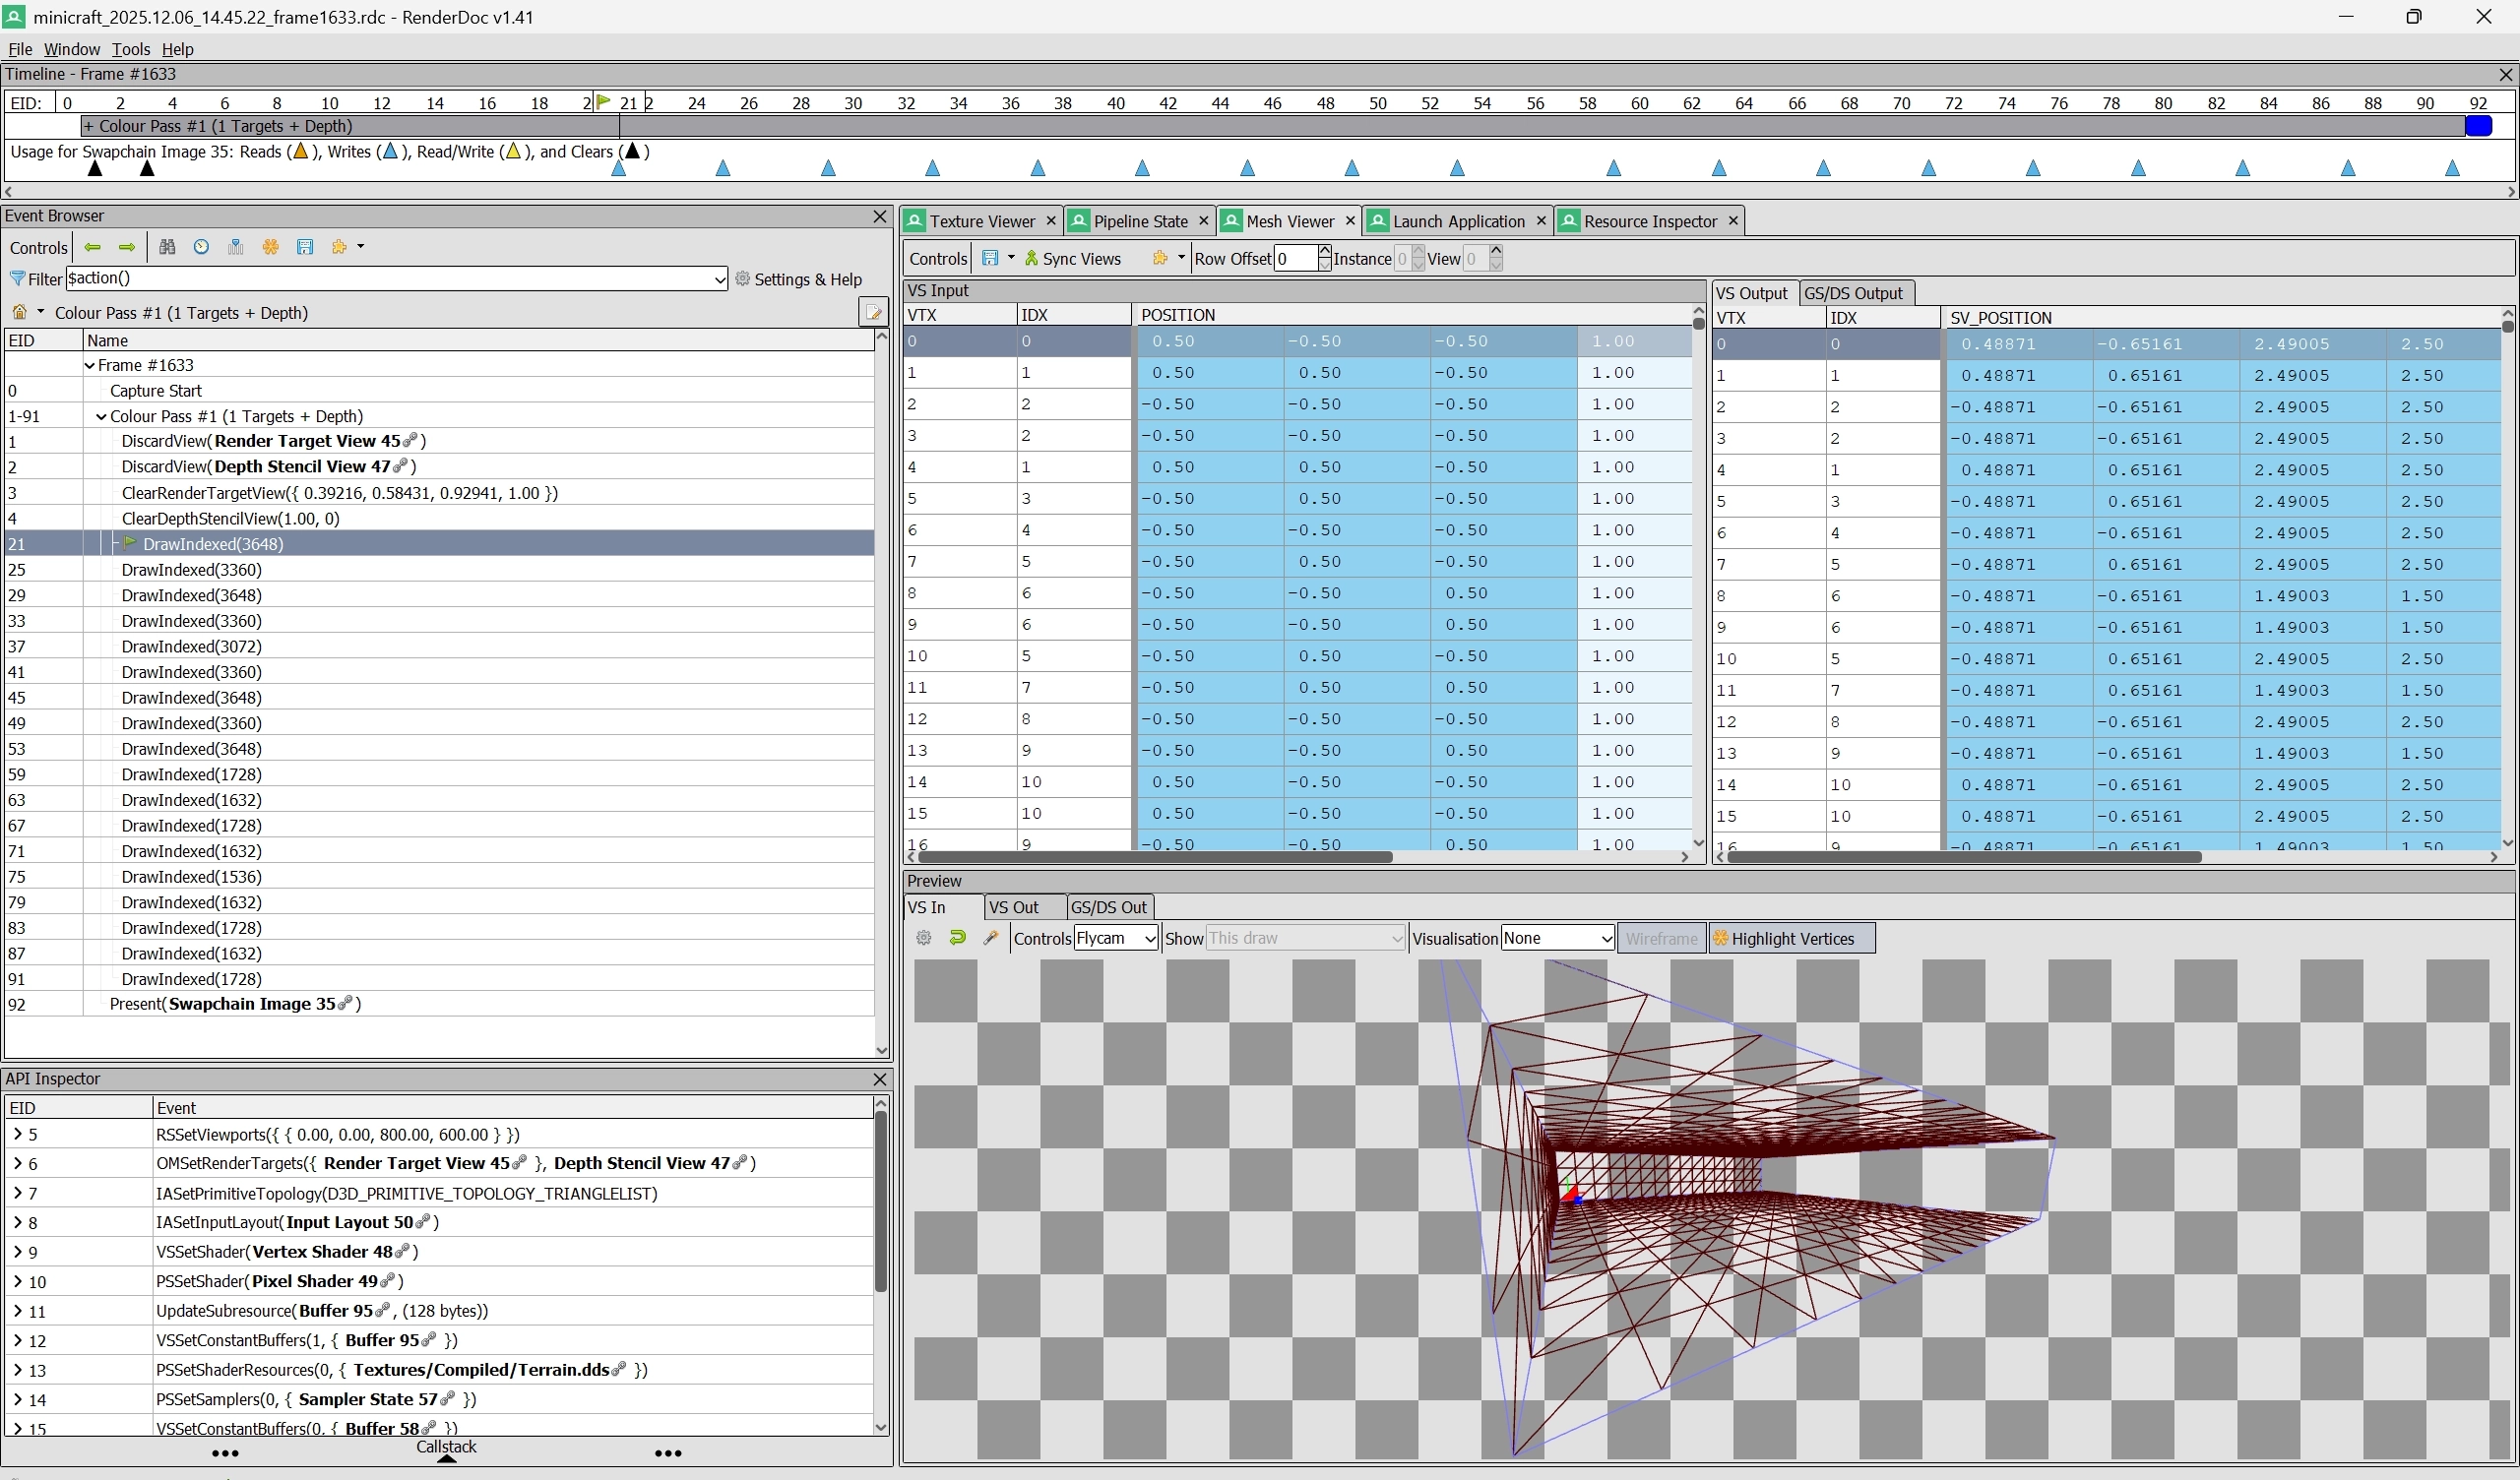
Task: Select DrawIndexed(3072) event row
Action: pos(191,647)
